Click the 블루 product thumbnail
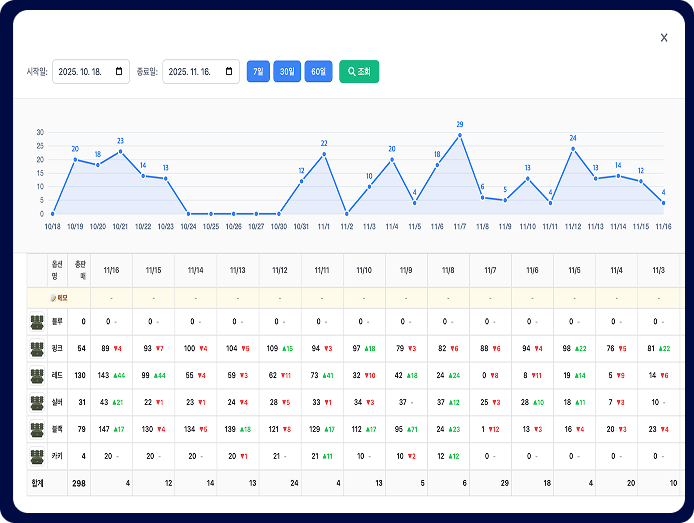 [x=37, y=322]
